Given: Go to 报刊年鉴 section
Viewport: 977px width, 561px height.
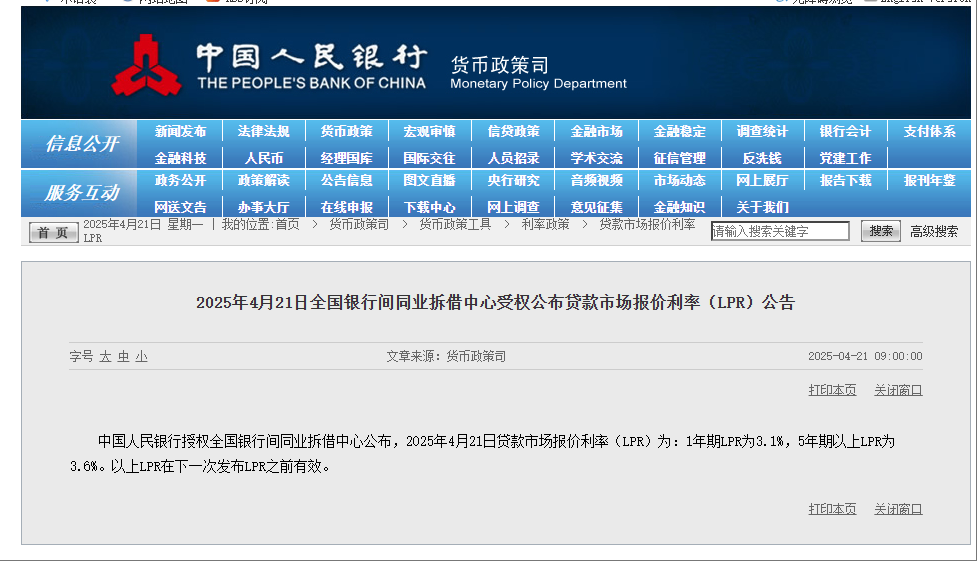Looking at the screenshot, I should pos(930,181).
